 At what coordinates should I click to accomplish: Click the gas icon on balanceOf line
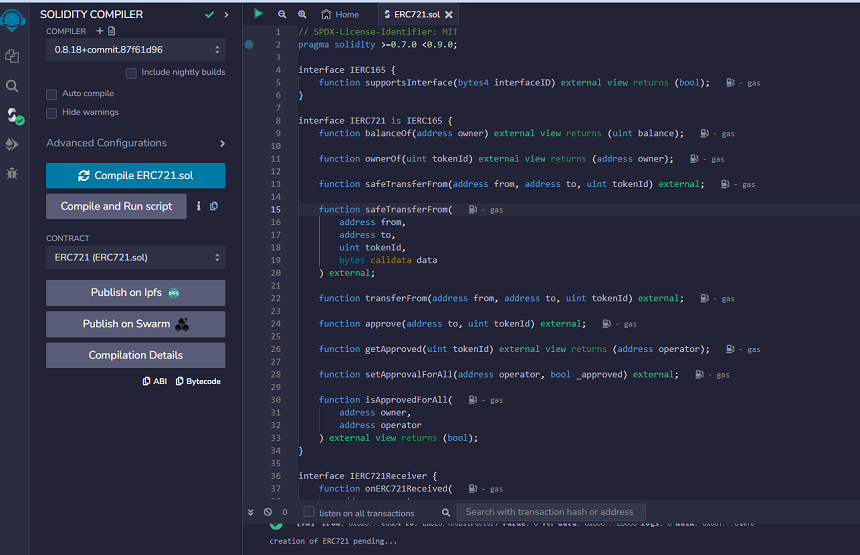point(705,133)
